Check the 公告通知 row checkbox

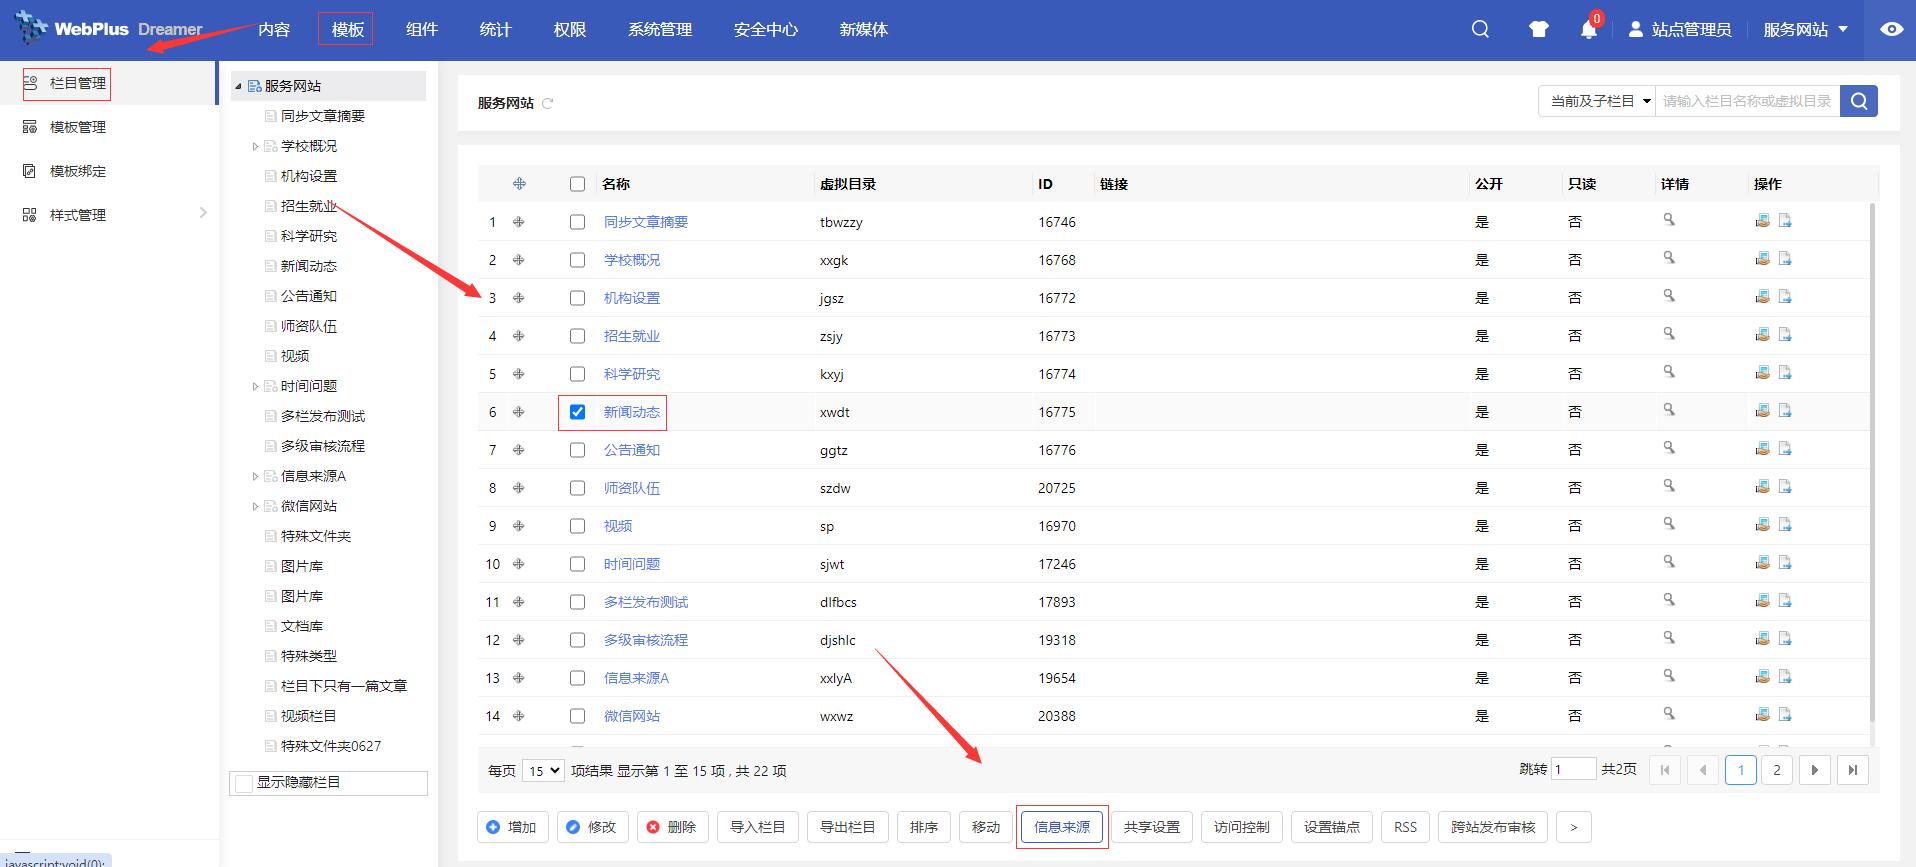coord(577,450)
